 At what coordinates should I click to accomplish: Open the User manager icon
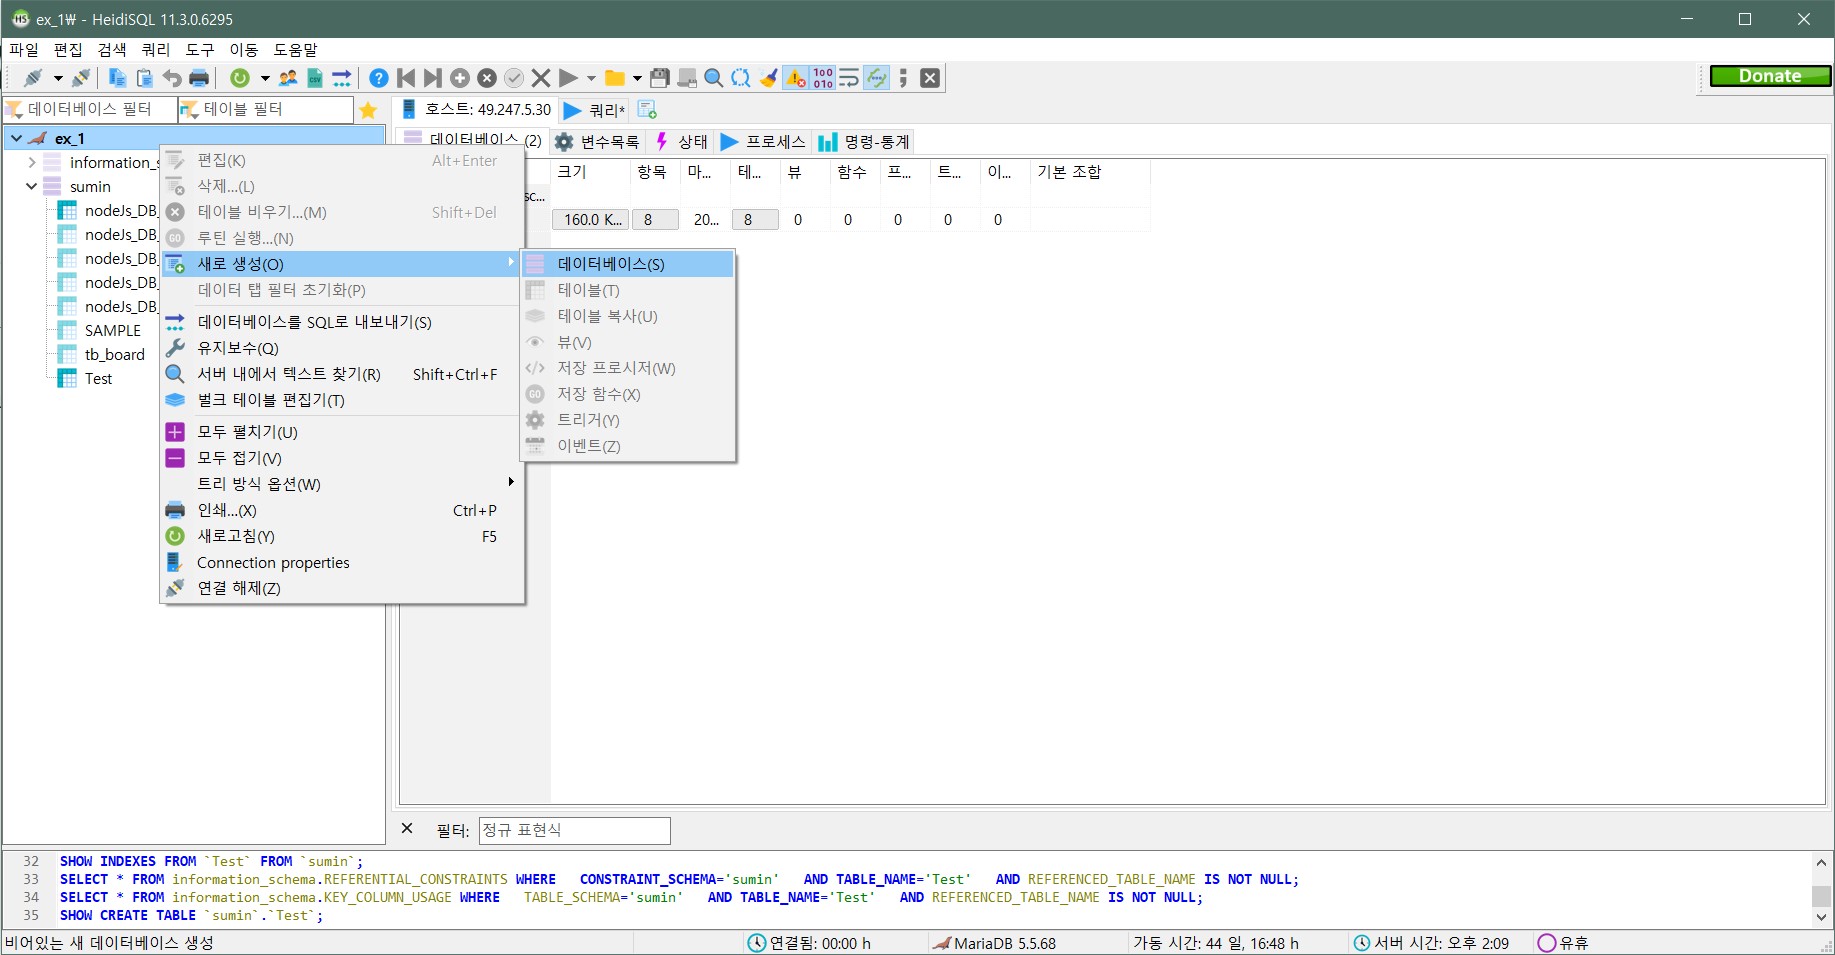288,78
